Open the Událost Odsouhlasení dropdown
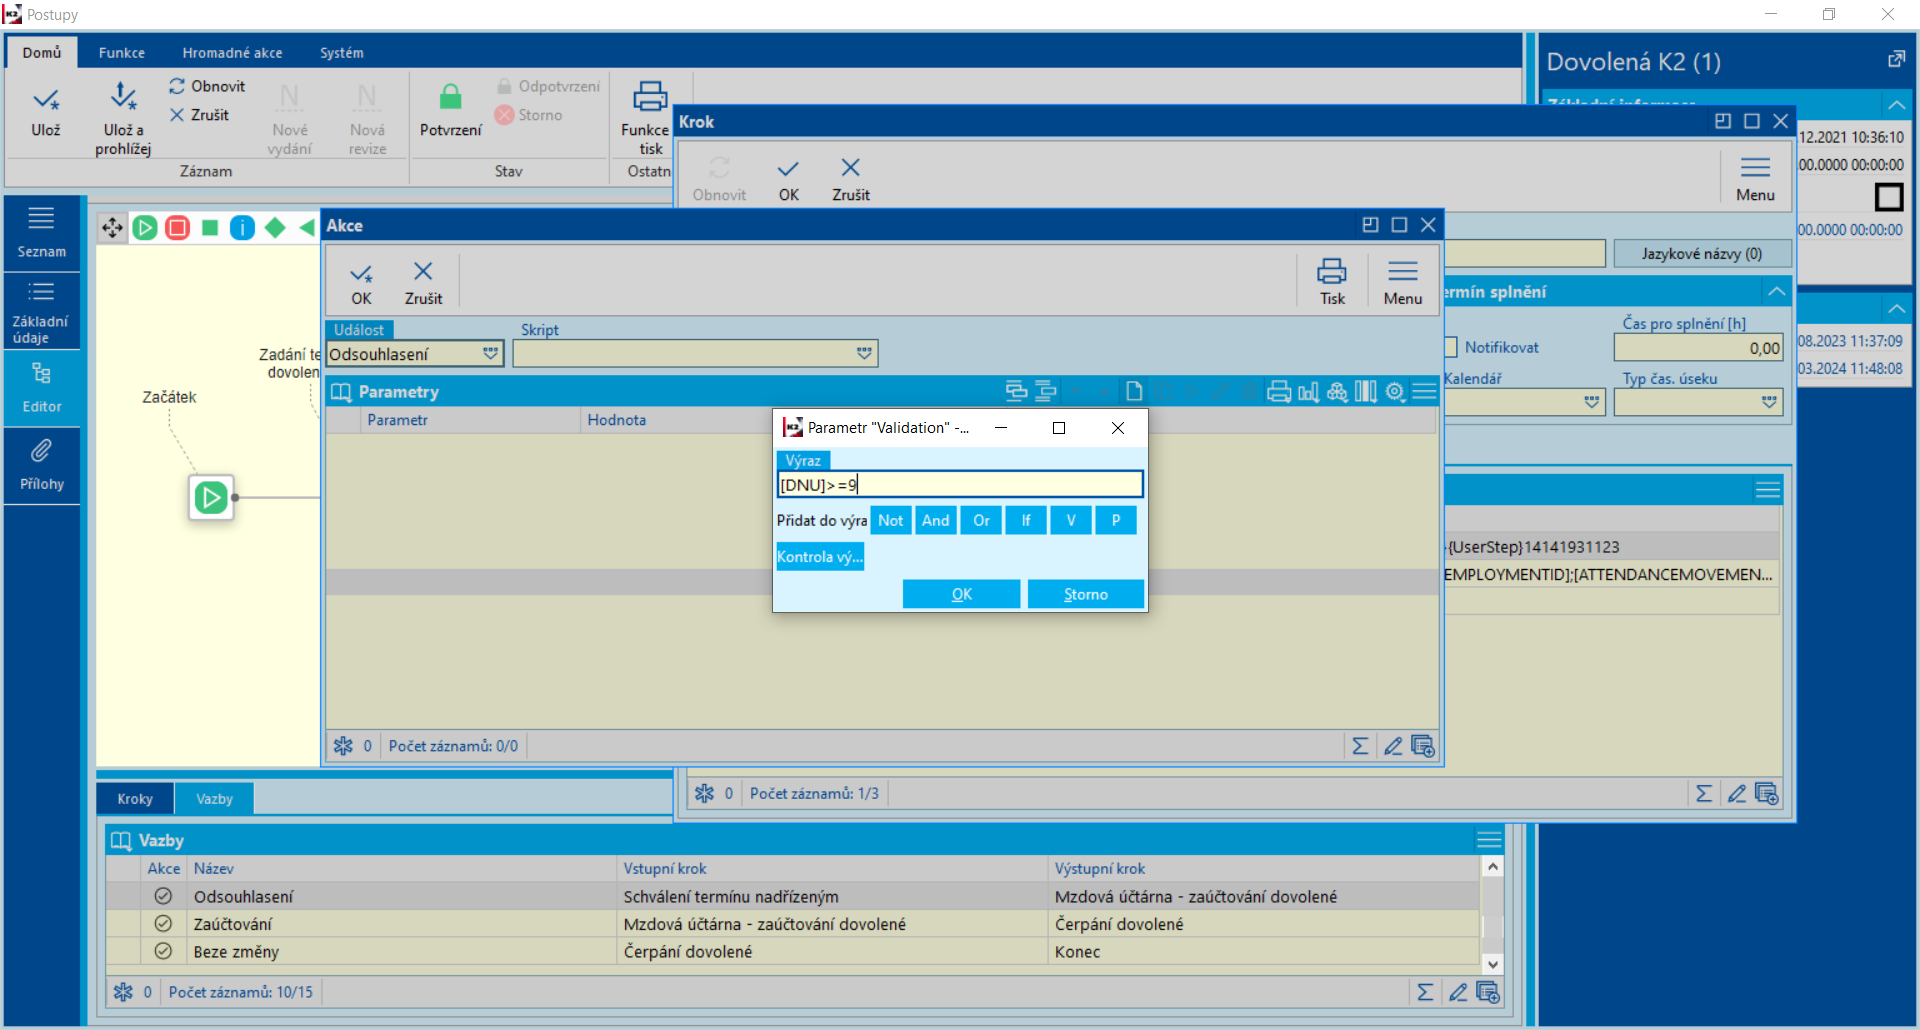The image size is (1920, 1030). pyautogui.click(x=490, y=354)
